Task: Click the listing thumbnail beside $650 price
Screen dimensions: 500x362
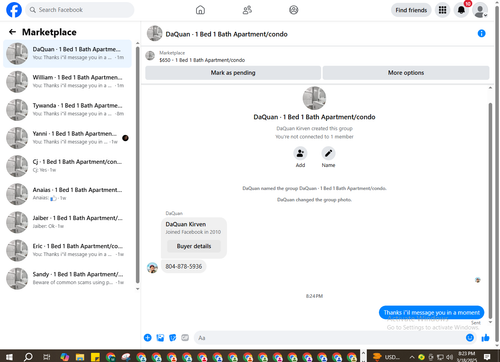Action: (x=150, y=56)
